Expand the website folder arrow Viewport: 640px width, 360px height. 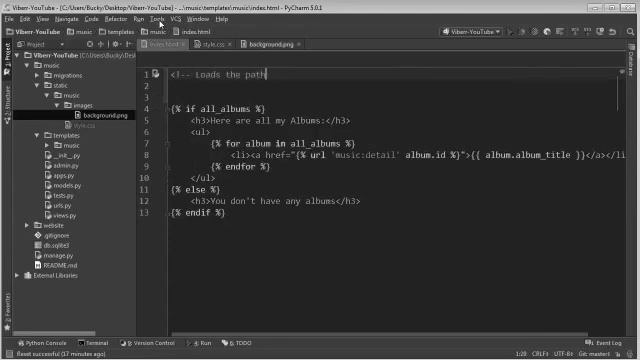pos(27,225)
